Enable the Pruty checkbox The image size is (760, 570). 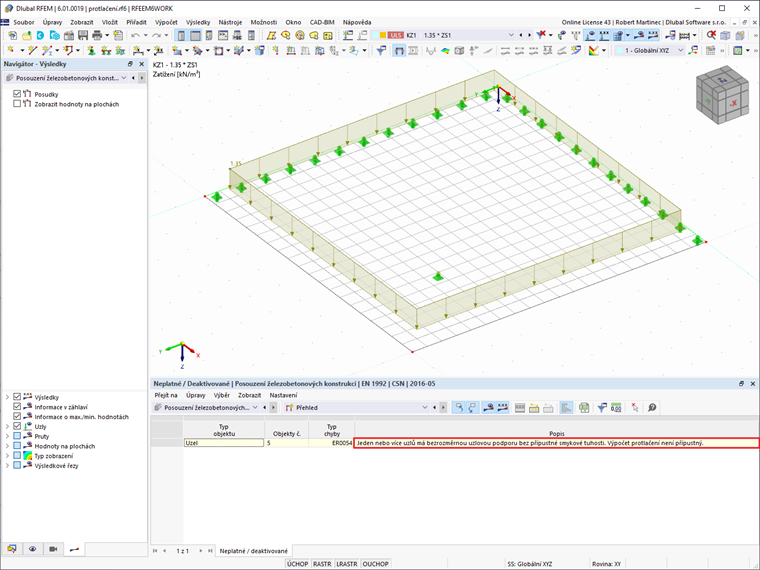[17, 436]
